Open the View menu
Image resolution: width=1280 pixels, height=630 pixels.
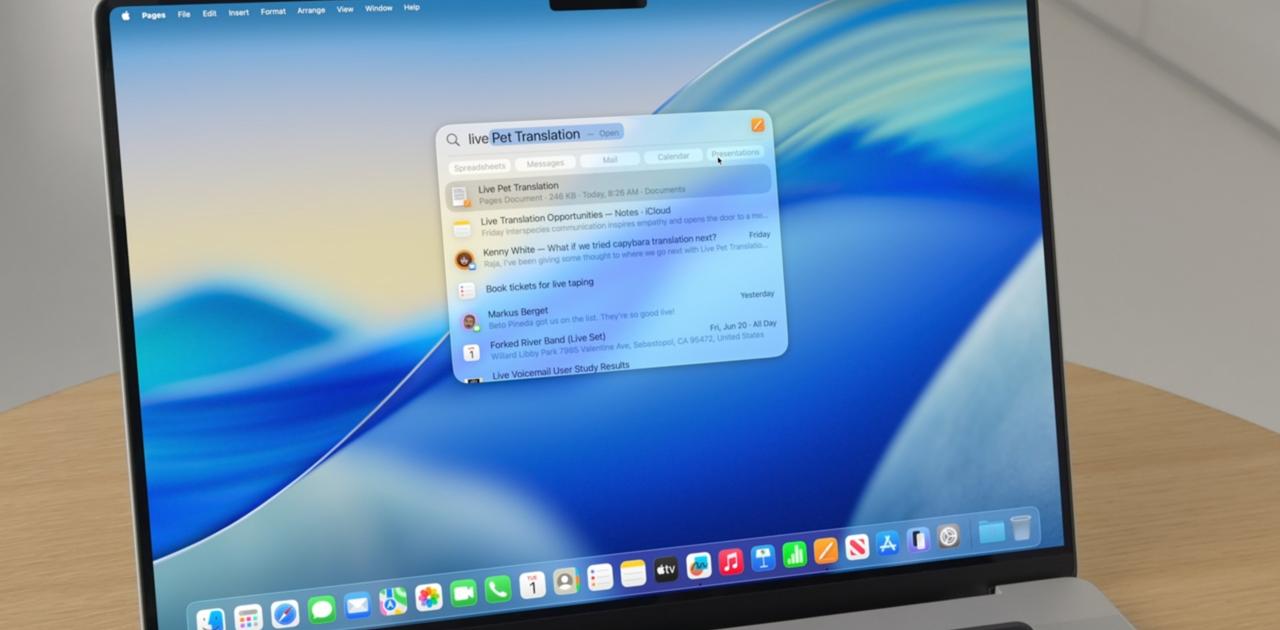click(345, 10)
